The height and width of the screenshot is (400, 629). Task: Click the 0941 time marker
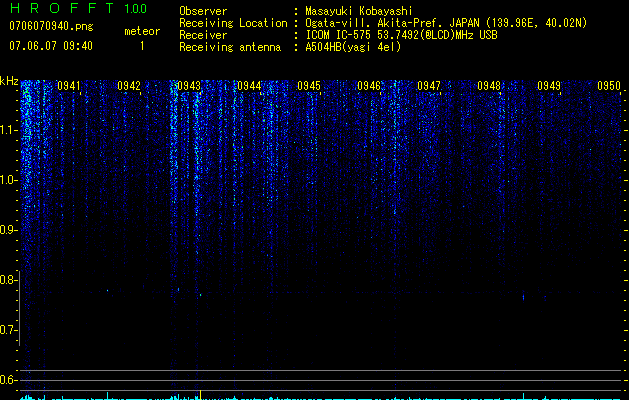[x=69, y=86]
